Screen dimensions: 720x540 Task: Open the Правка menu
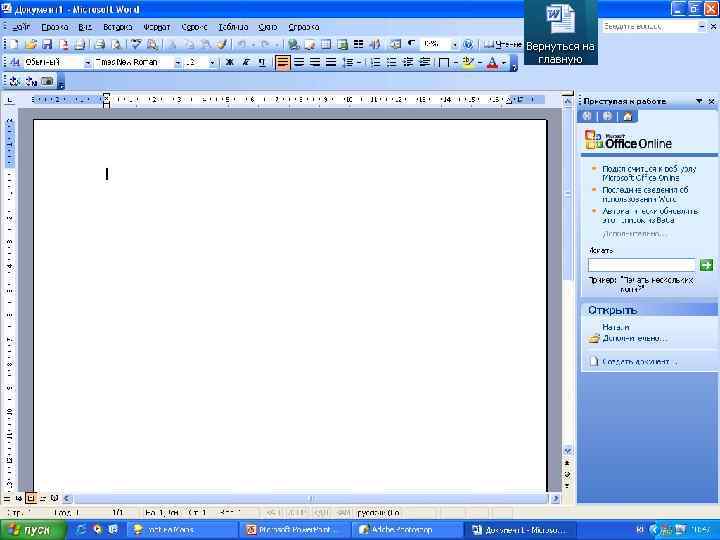click(x=55, y=27)
